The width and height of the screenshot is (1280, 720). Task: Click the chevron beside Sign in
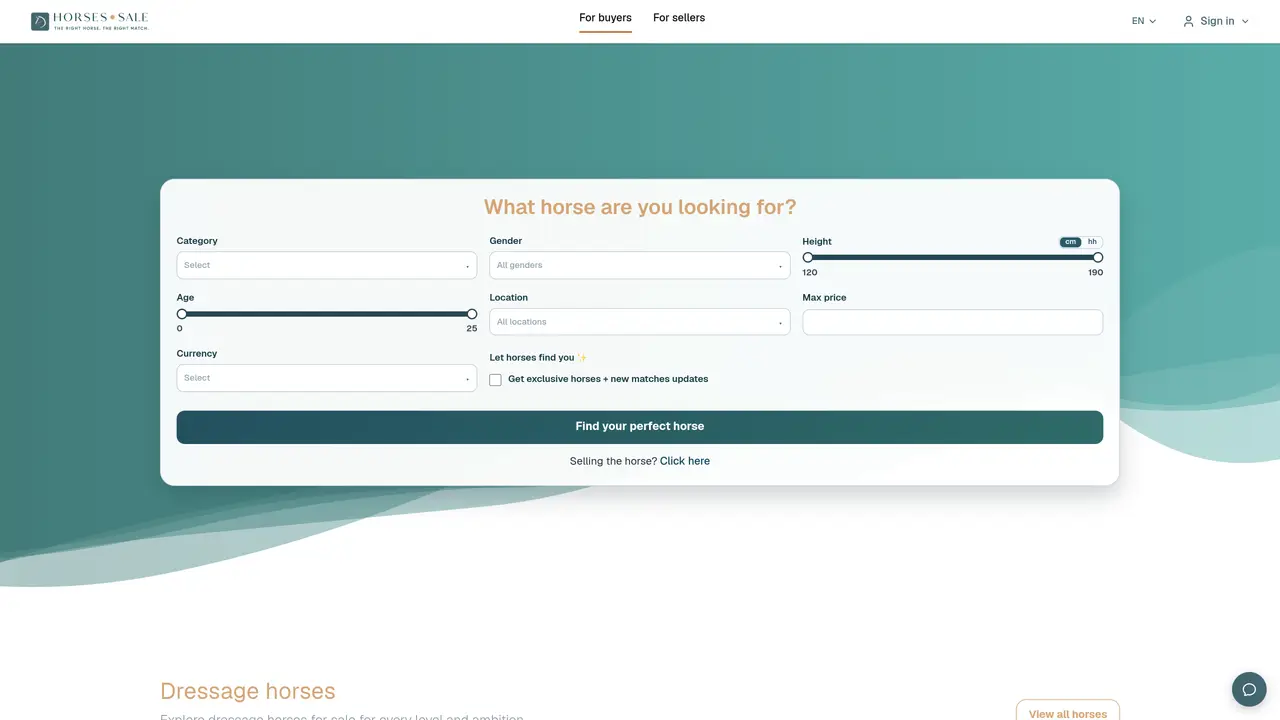[1245, 21]
